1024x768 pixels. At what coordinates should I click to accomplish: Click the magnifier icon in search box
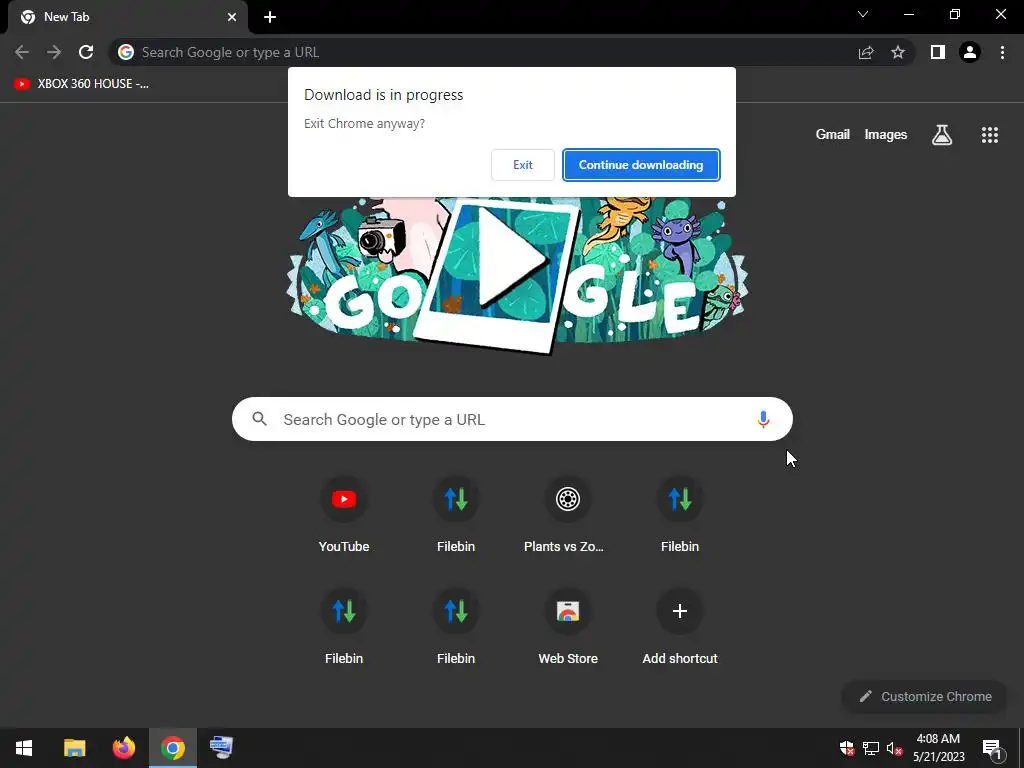259,419
